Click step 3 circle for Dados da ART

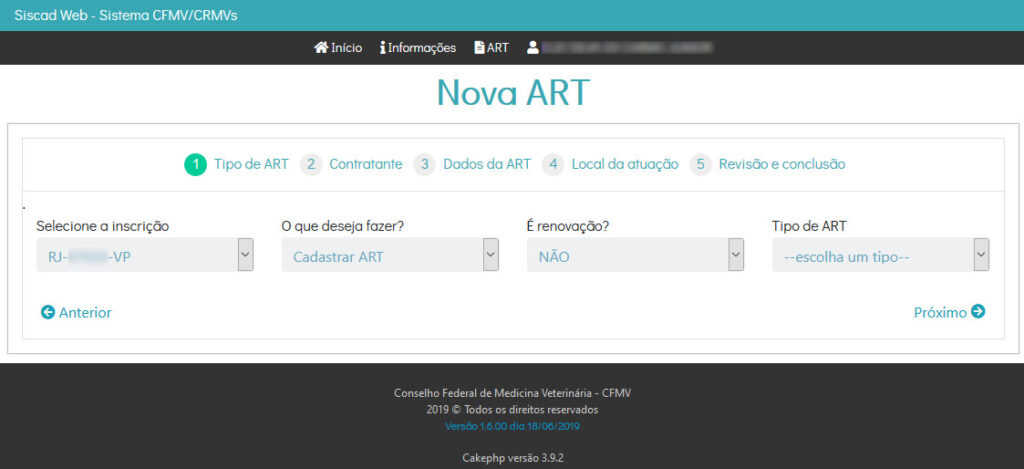(425, 165)
